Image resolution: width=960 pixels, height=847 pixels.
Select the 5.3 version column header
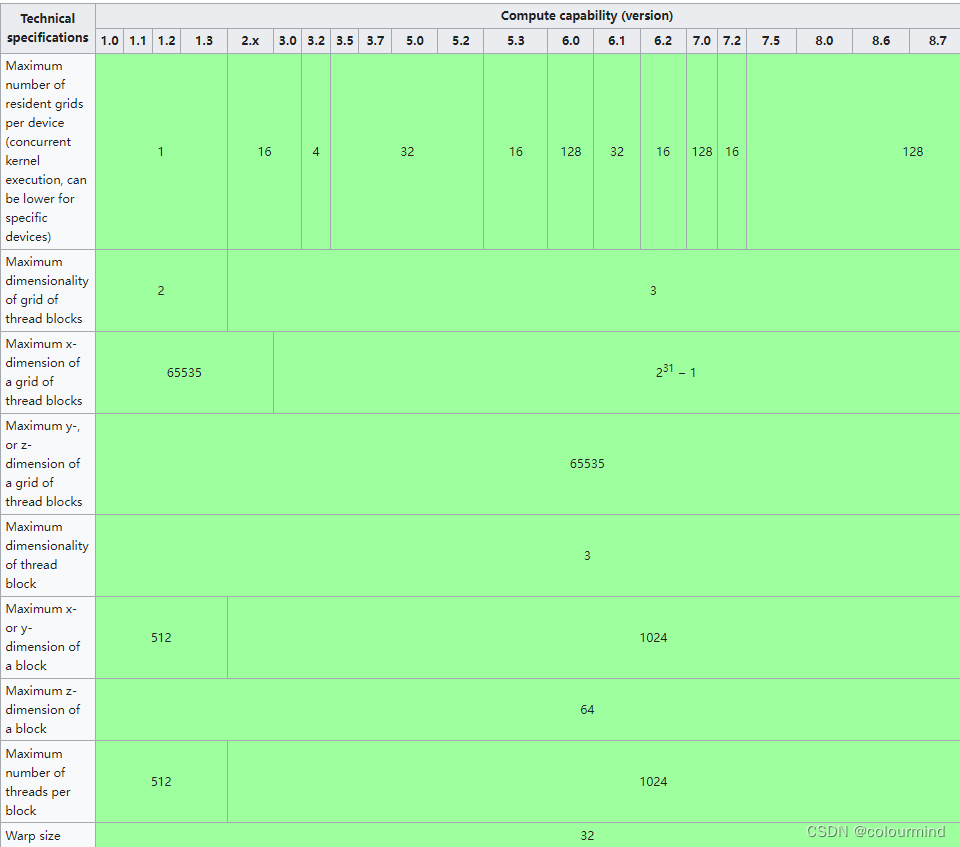click(x=516, y=41)
